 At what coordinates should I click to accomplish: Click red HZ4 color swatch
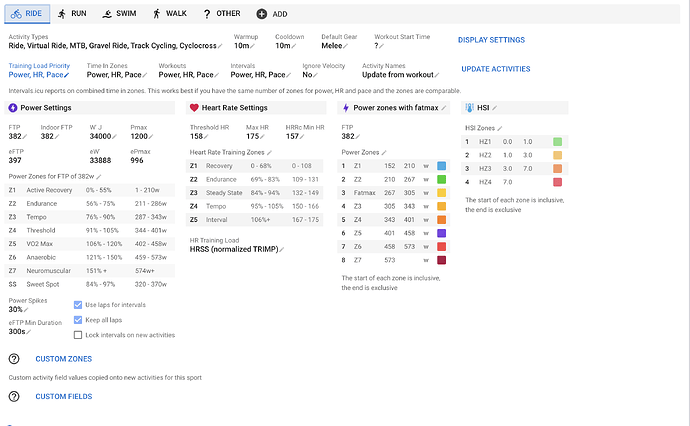[558, 182]
